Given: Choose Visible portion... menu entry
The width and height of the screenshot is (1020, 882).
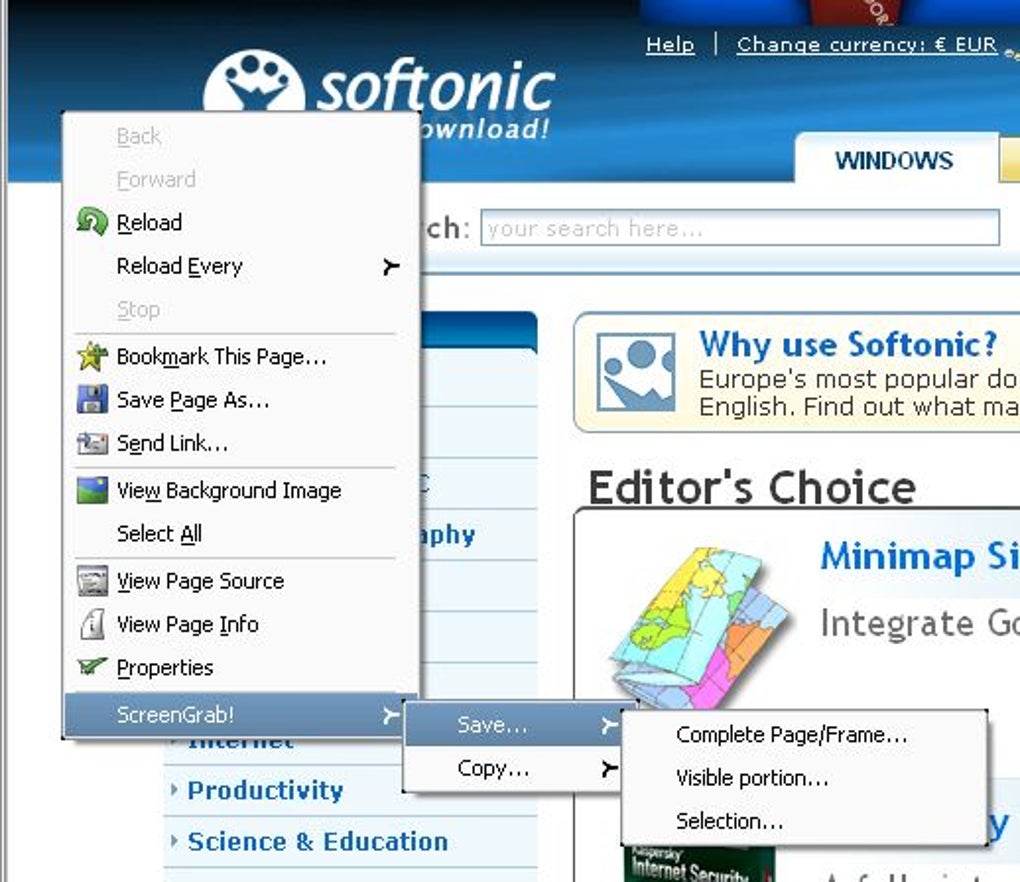Looking at the screenshot, I should point(752,778).
